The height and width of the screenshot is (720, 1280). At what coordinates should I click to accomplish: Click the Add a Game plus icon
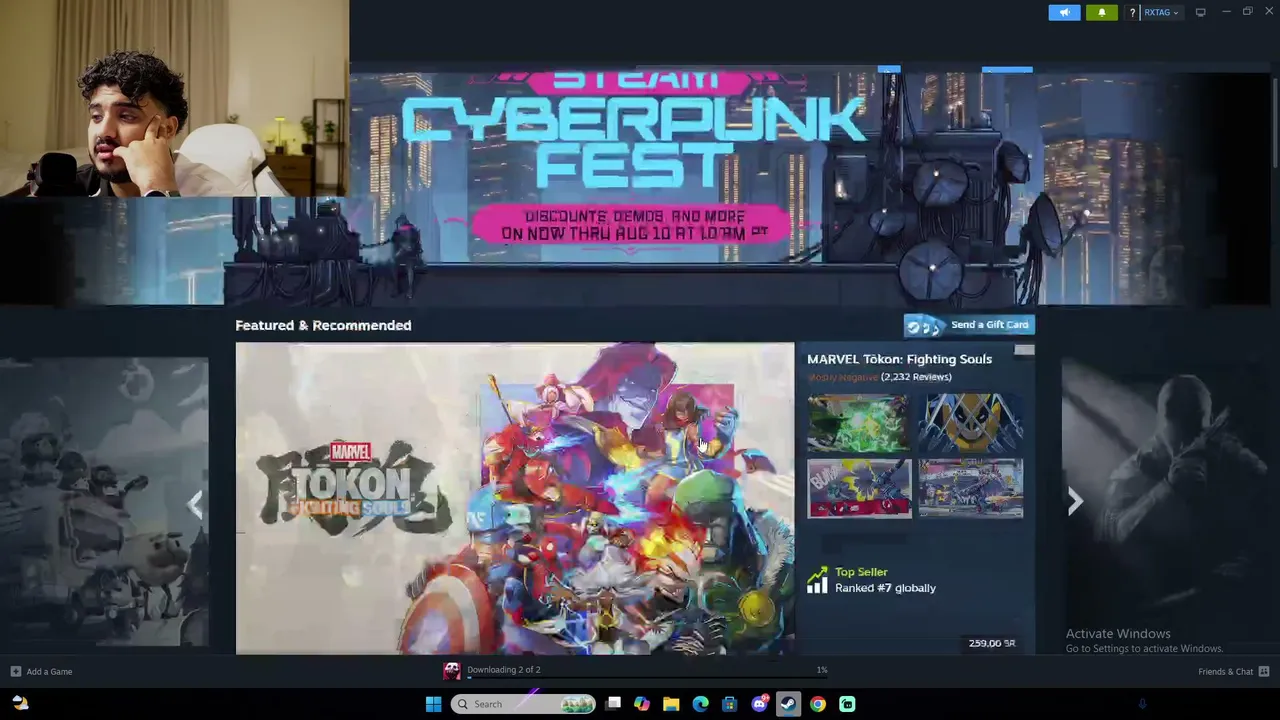pos(16,672)
